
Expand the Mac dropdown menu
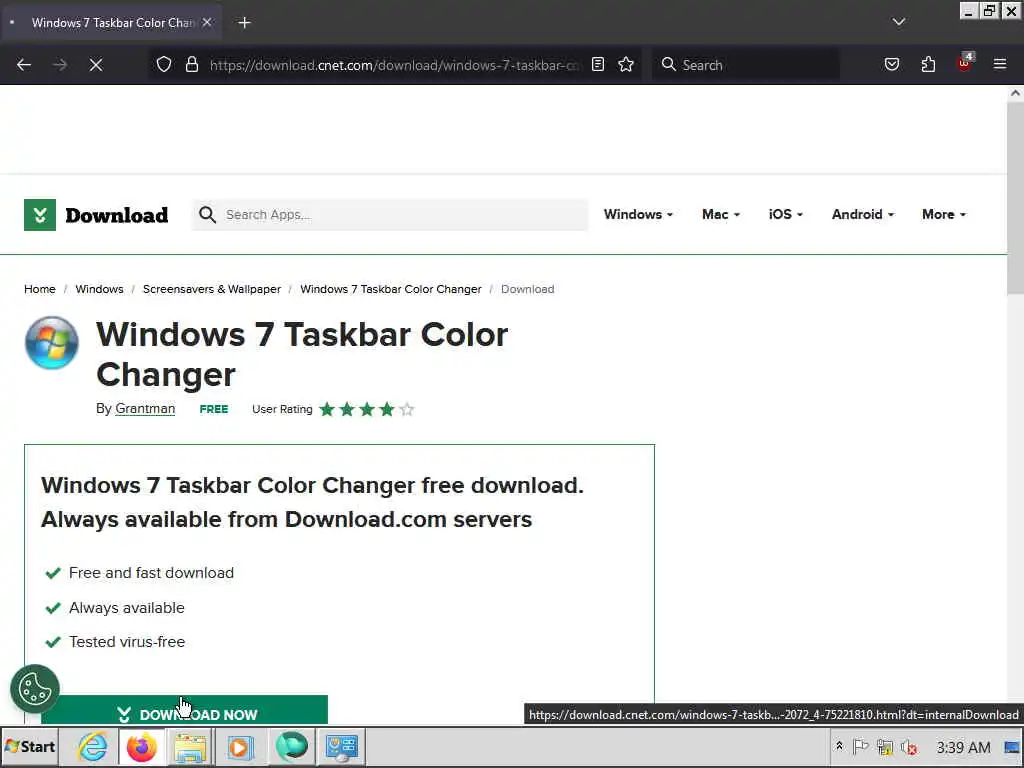pos(720,214)
